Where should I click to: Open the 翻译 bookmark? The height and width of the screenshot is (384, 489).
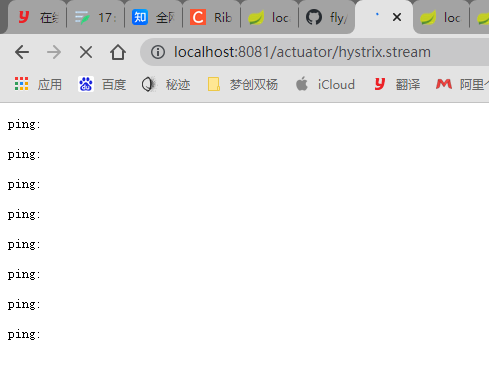[x=397, y=84]
